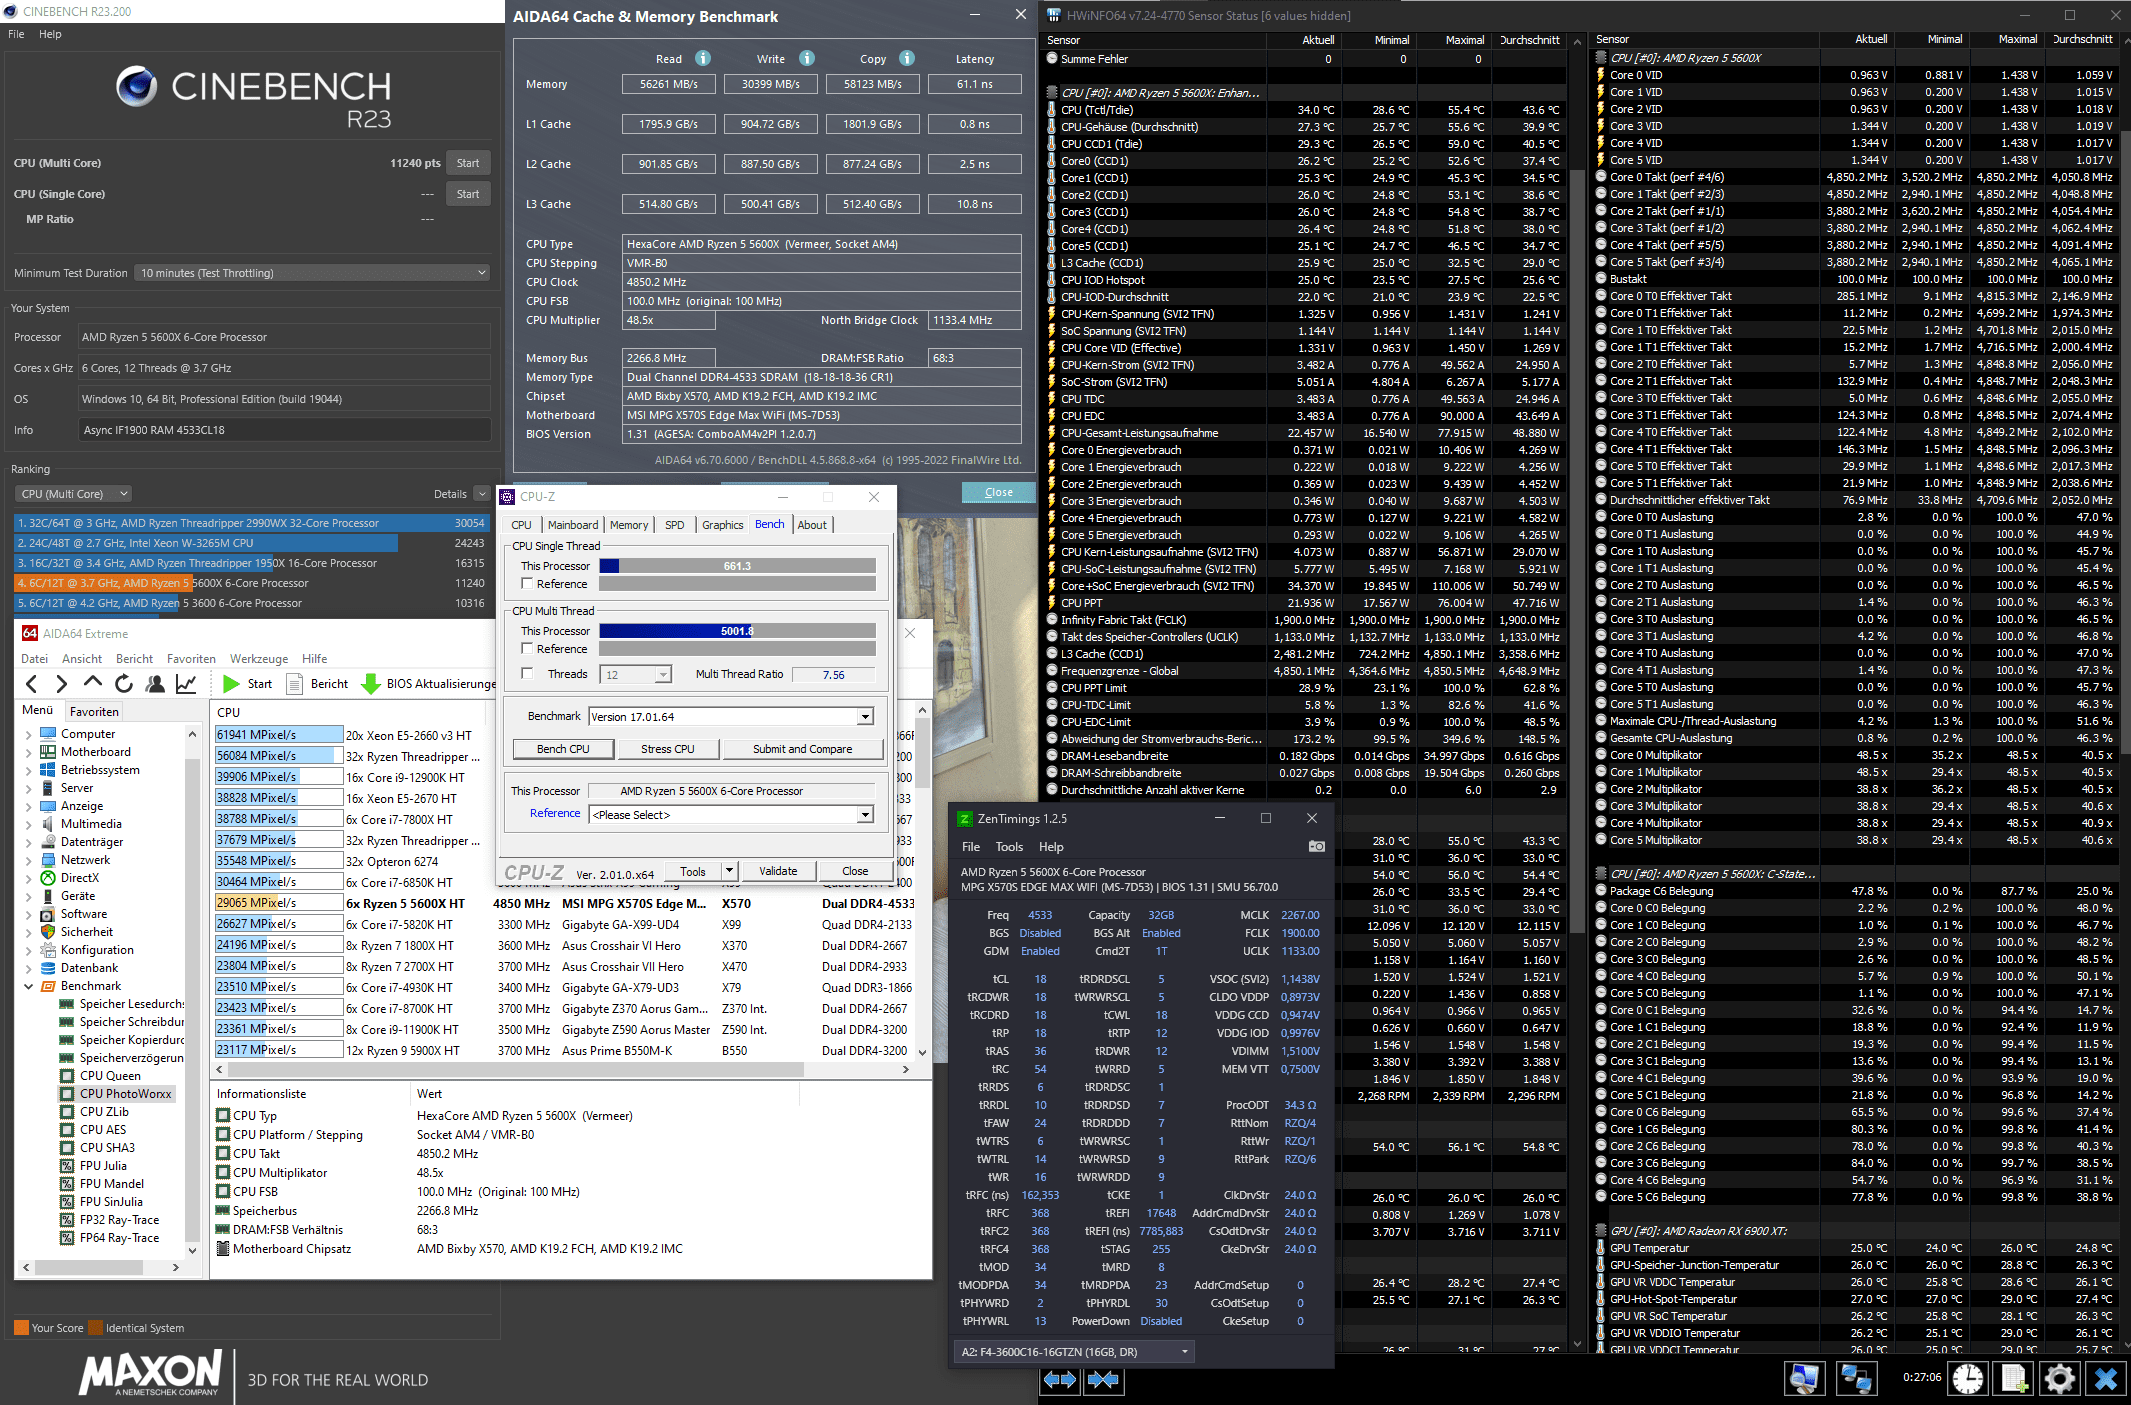Expand the Motherboard tree node in AIDA64
The image size is (2131, 1405).
point(28,752)
